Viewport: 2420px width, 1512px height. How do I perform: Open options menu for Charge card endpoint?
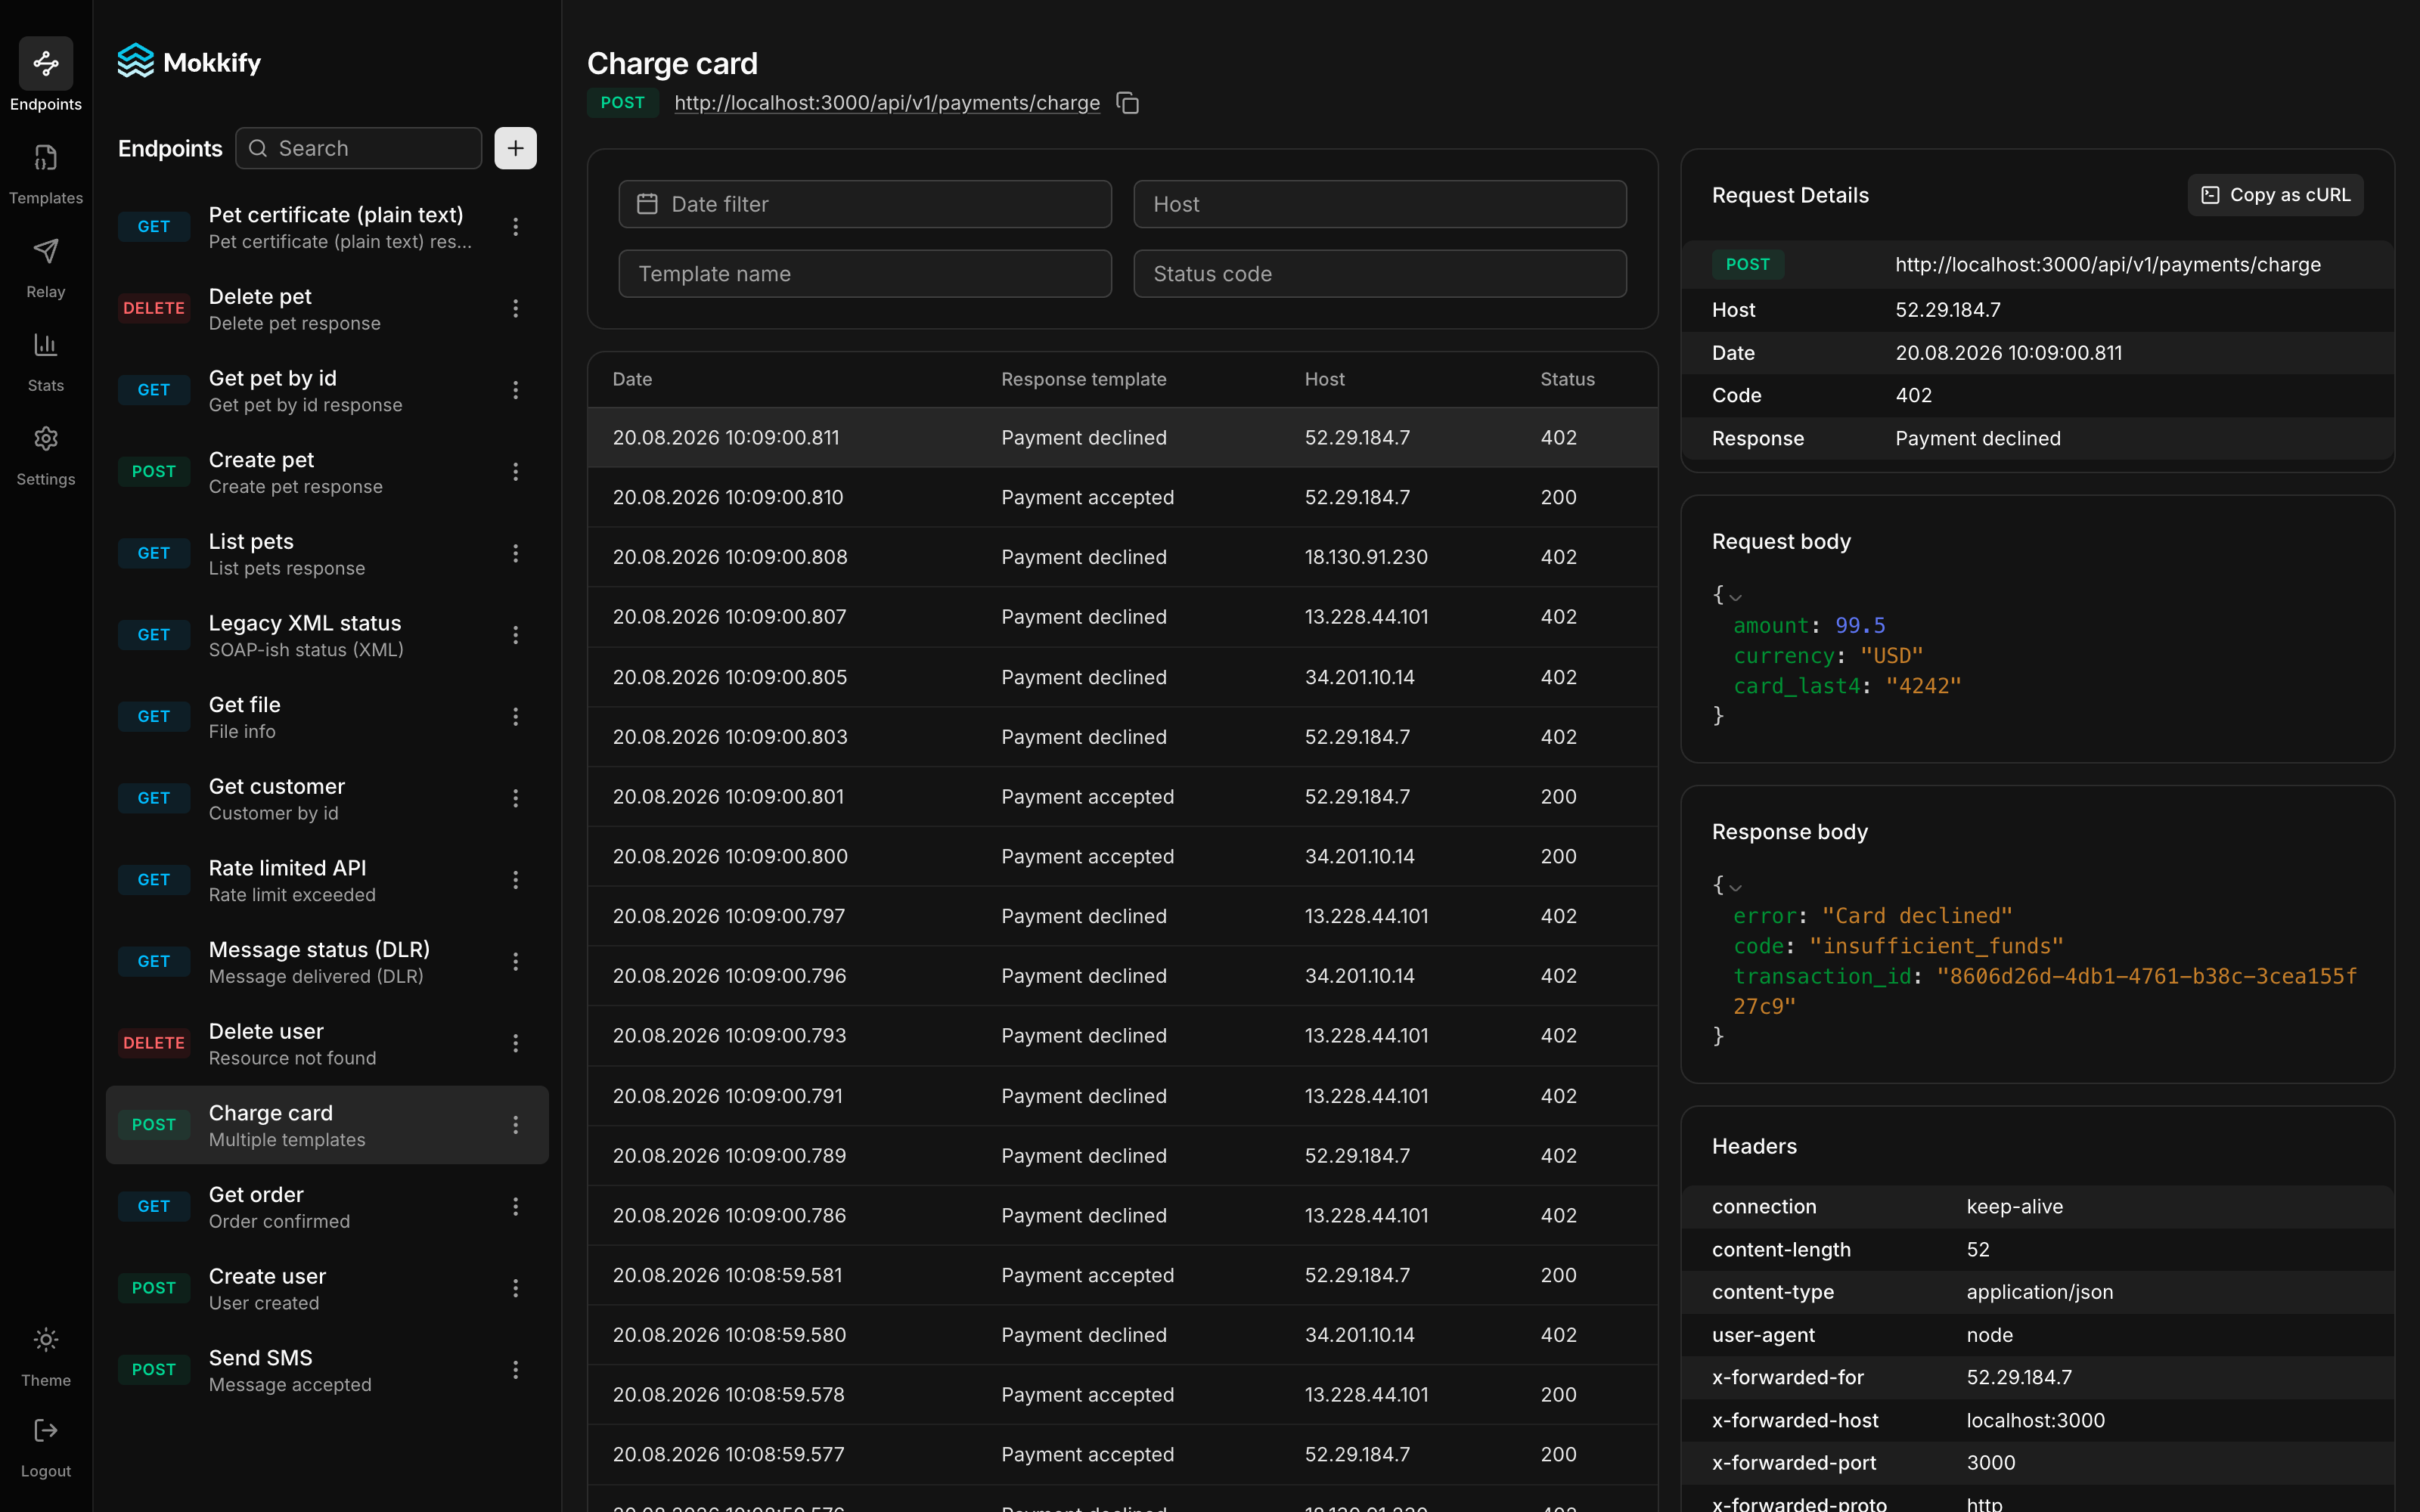pos(516,1125)
